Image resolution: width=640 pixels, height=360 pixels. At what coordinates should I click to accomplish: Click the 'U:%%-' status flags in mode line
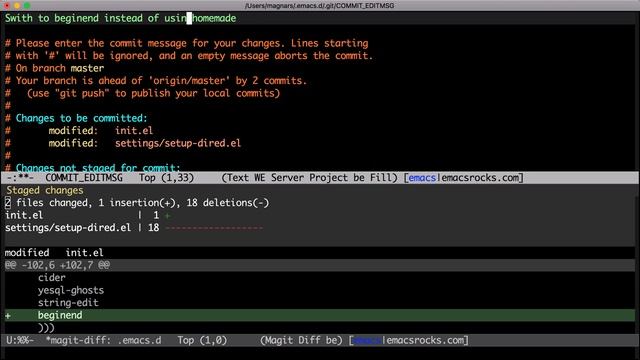(x=20, y=340)
